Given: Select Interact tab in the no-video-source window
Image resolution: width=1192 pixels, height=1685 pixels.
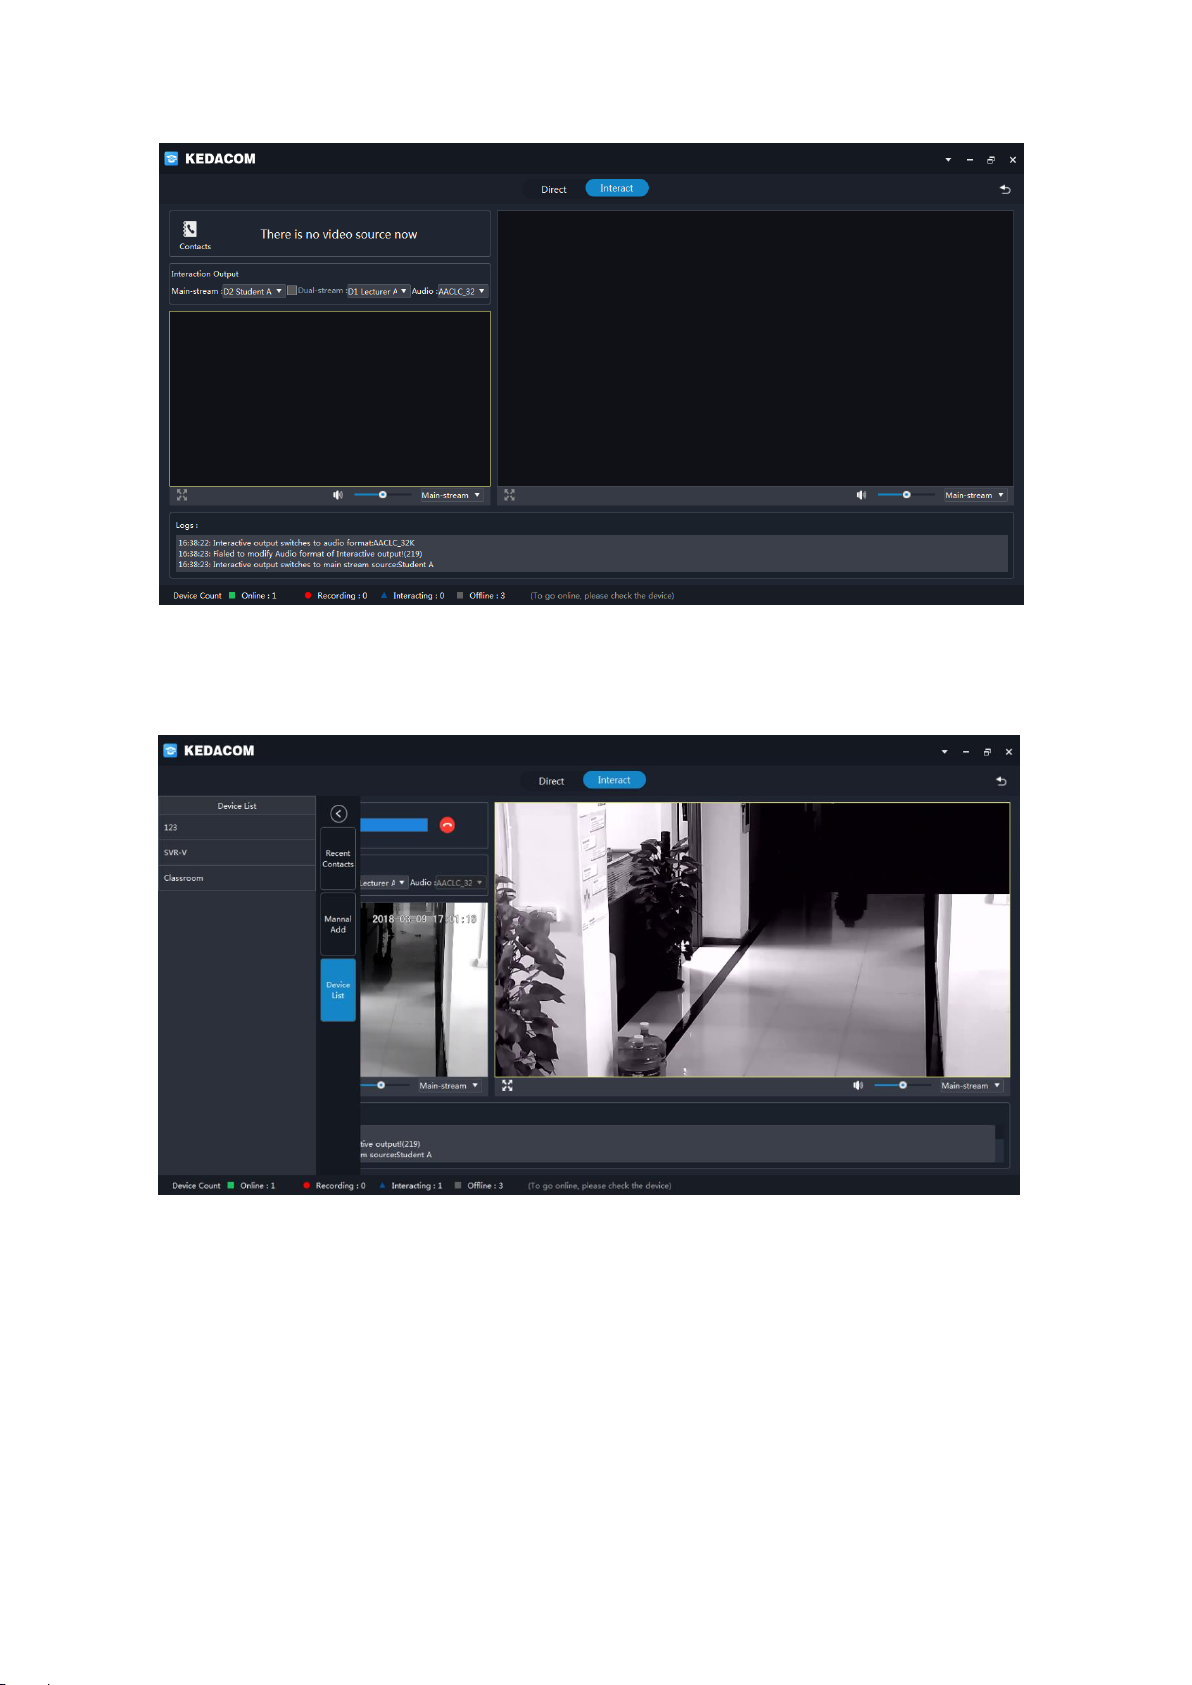Looking at the screenshot, I should click(617, 188).
